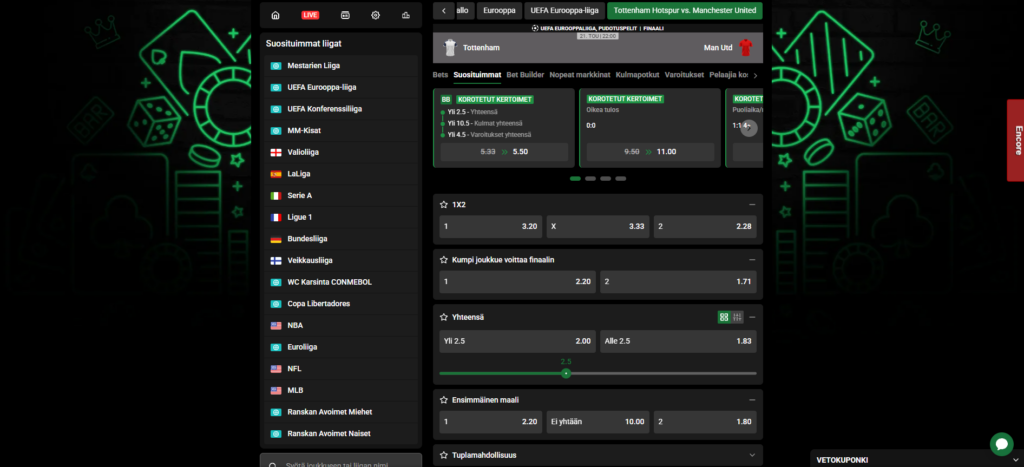
Task: Select Ei yhtään first goal at 10.00
Action: click(x=598, y=422)
